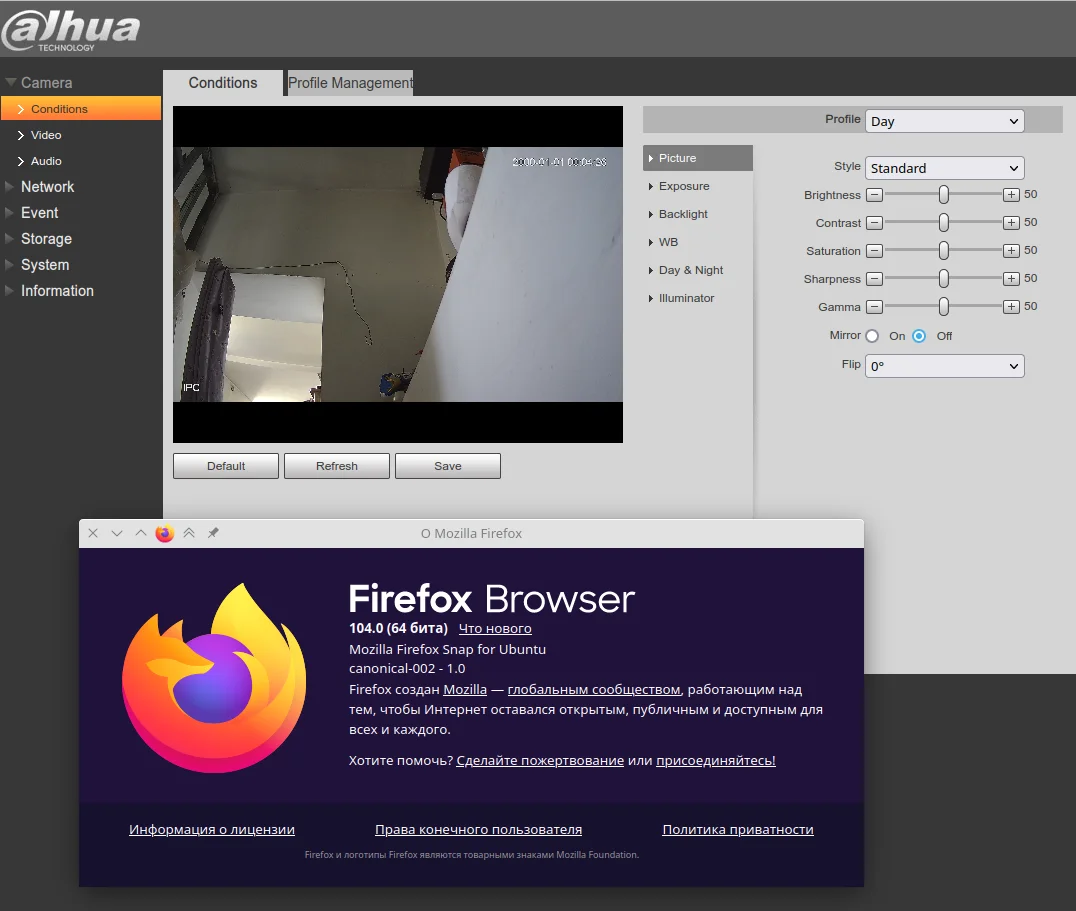Screen dimensions: 1076x911
Task: Open the Style dropdown showing Standard
Action: [x=944, y=168]
